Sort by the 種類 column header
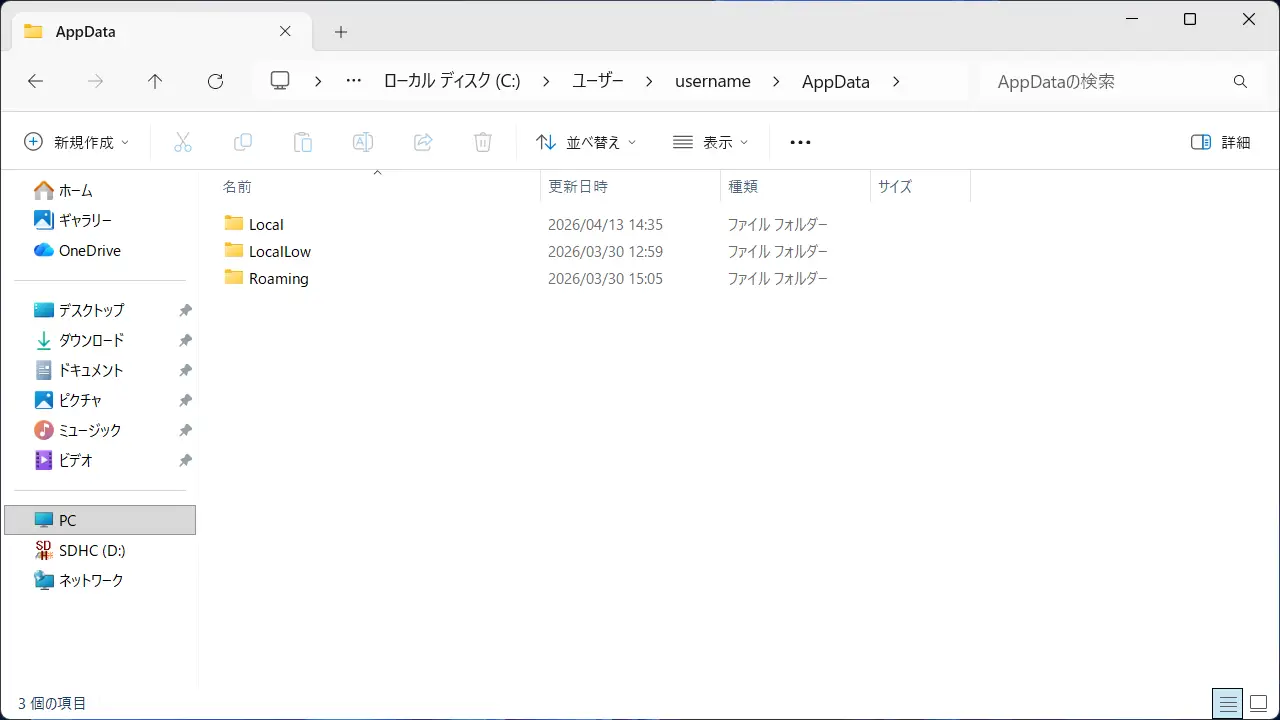 click(x=795, y=186)
